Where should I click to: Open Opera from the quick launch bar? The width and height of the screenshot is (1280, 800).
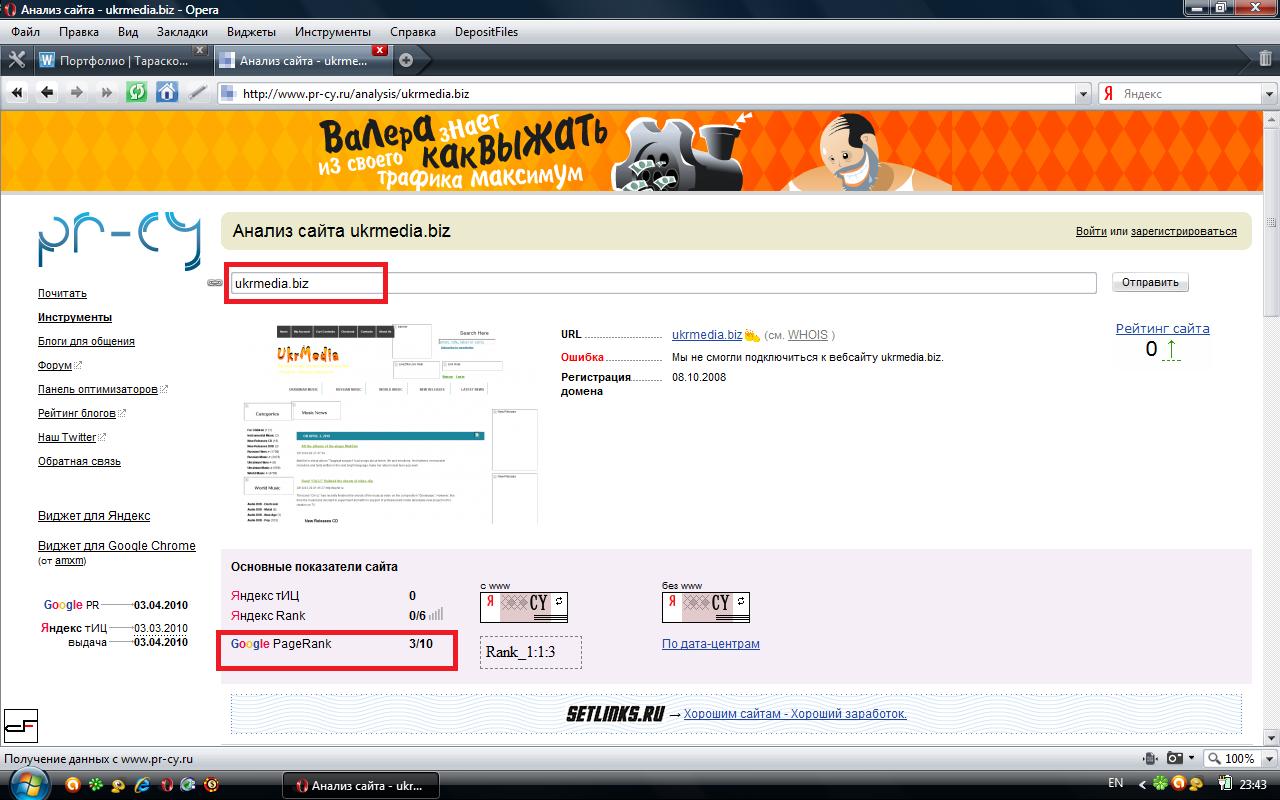pyautogui.click(x=165, y=785)
